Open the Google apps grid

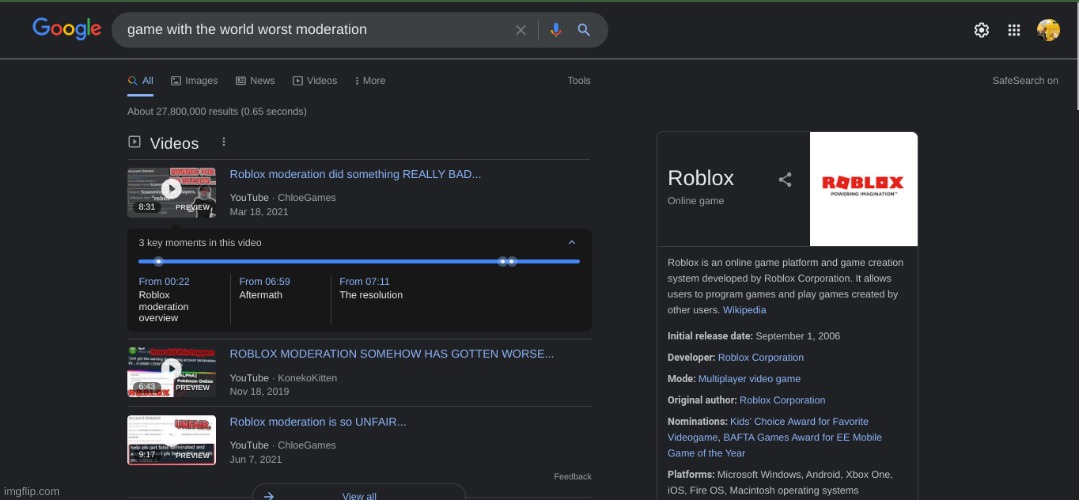(x=1014, y=30)
